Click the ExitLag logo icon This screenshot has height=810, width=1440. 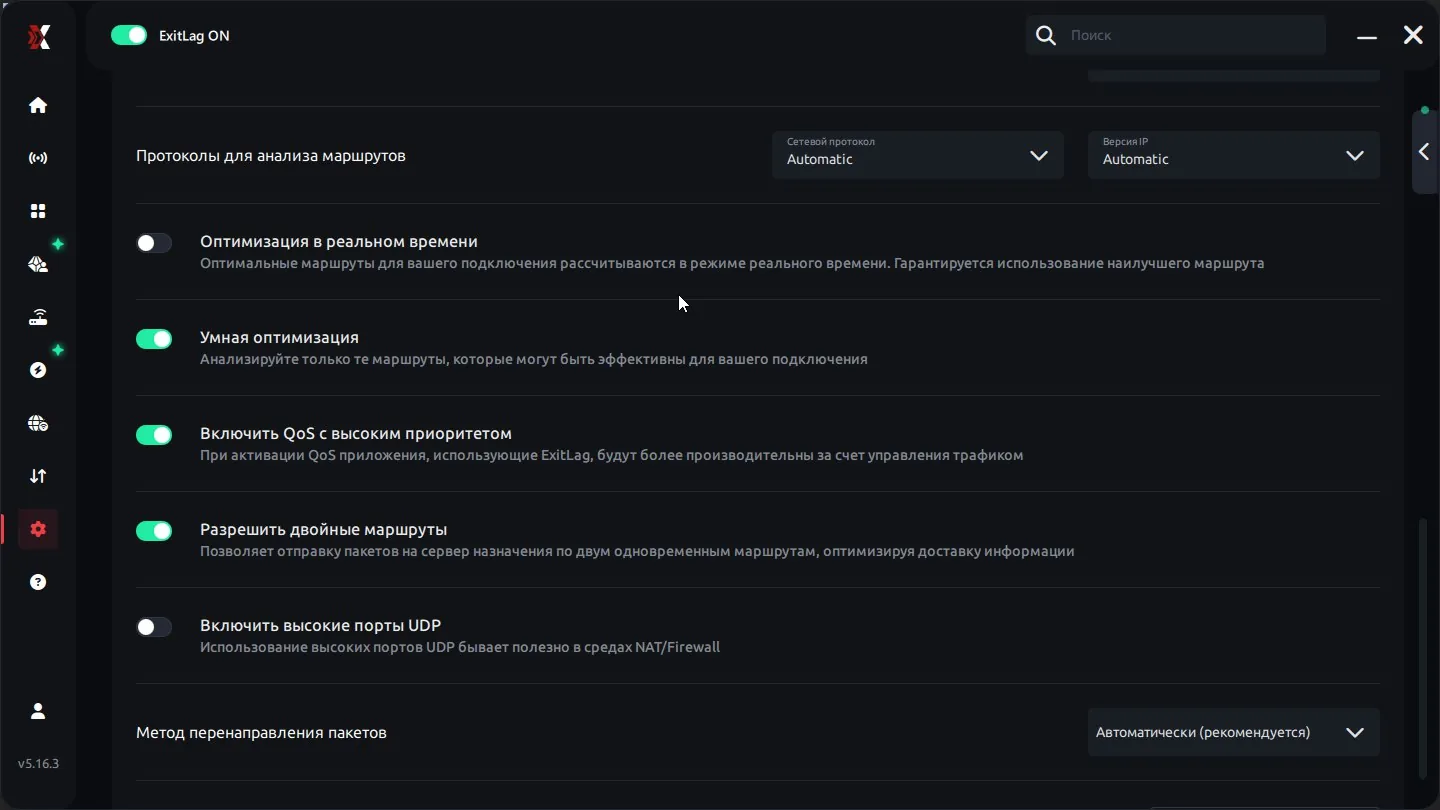(x=39, y=37)
